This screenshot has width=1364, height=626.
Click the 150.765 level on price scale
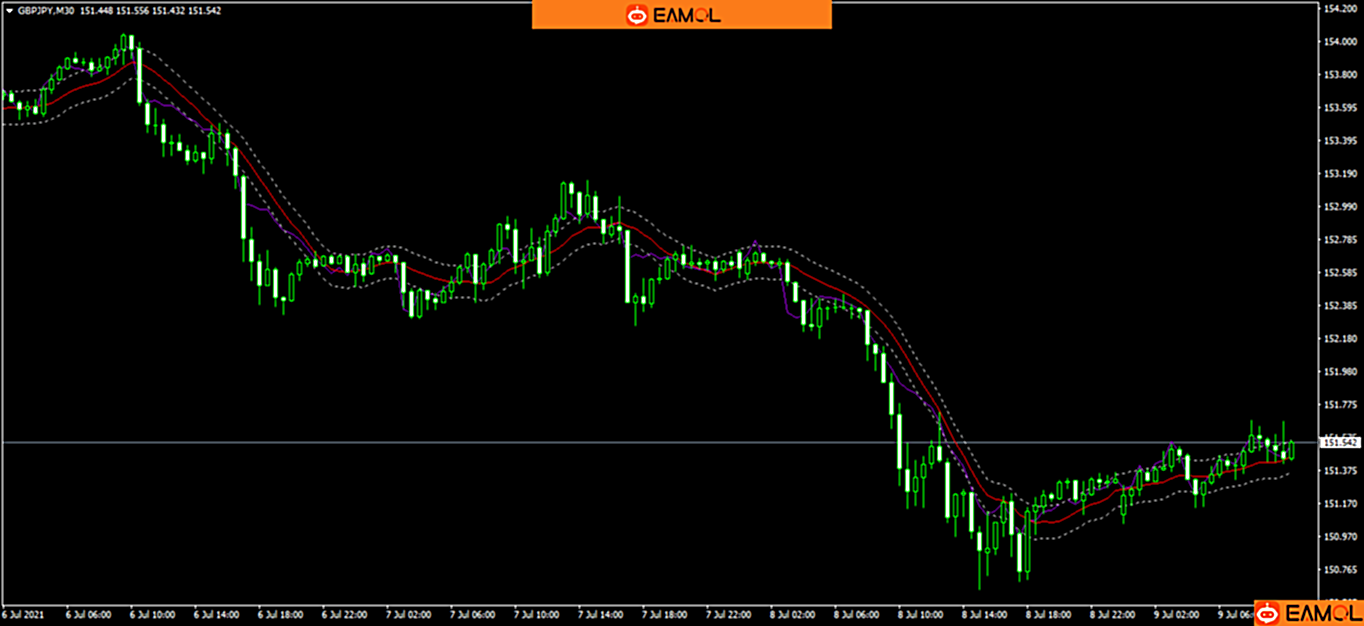pos(1337,570)
